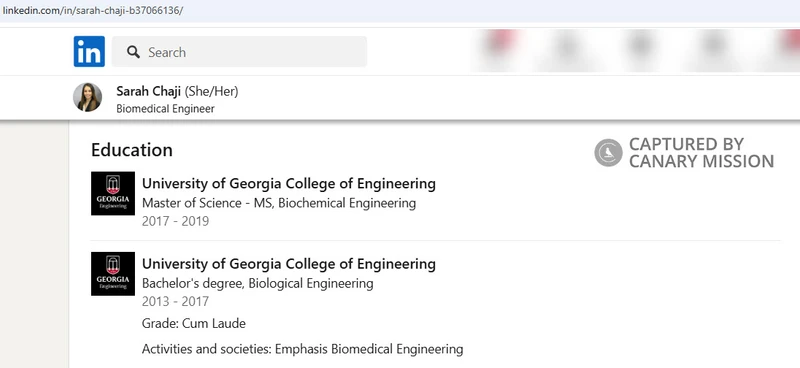This screenshot has height=368, width=800.
Task: Click the Biomedical Engineer headline text
Action: click(165, 109)
